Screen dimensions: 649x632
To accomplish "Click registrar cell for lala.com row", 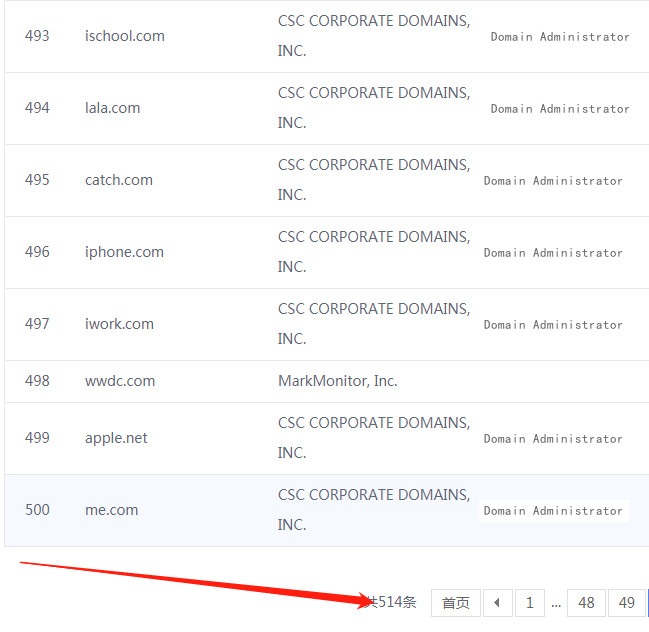I will [374, 108].
